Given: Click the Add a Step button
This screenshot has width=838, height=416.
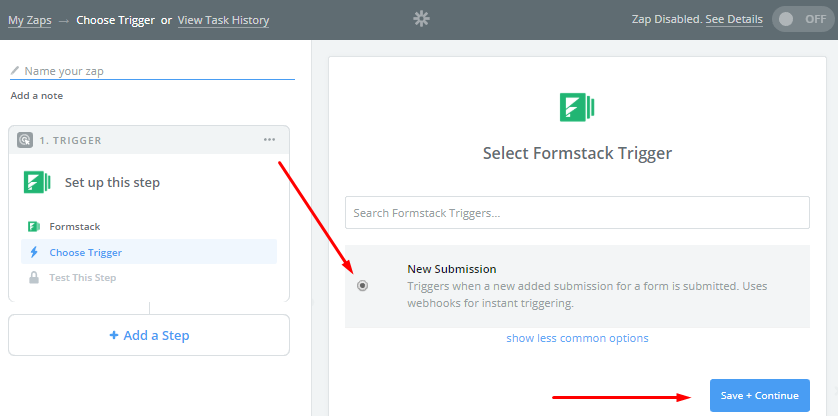Looking at the screenshot, I should pos(149,335).
